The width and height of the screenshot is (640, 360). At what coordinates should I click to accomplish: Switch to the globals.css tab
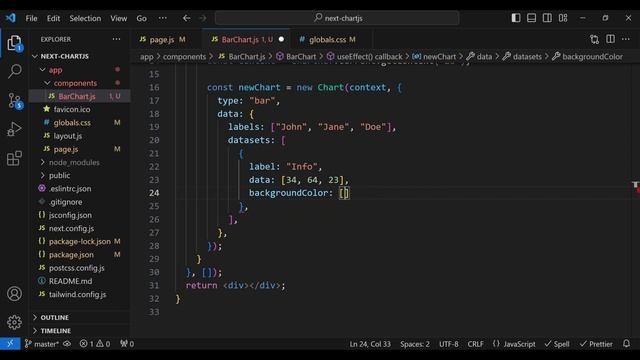[x=331, y=40]
